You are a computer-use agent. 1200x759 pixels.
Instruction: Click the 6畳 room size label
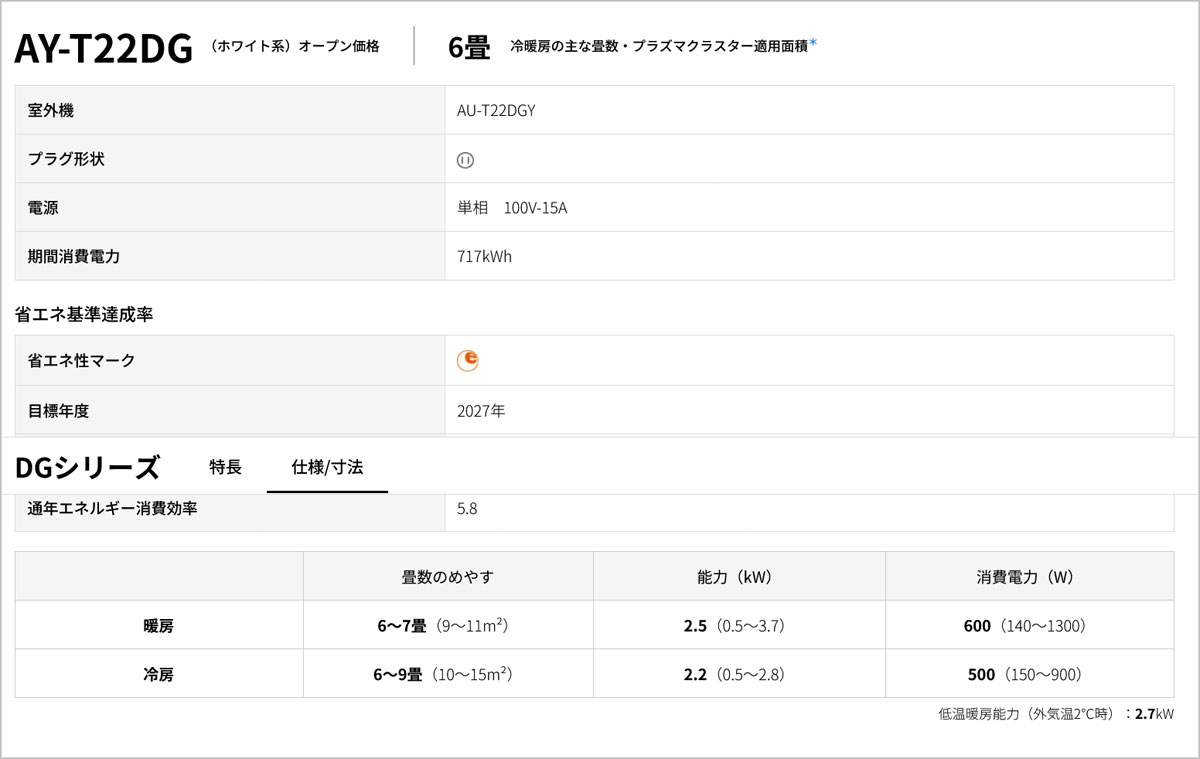point(469,47)
